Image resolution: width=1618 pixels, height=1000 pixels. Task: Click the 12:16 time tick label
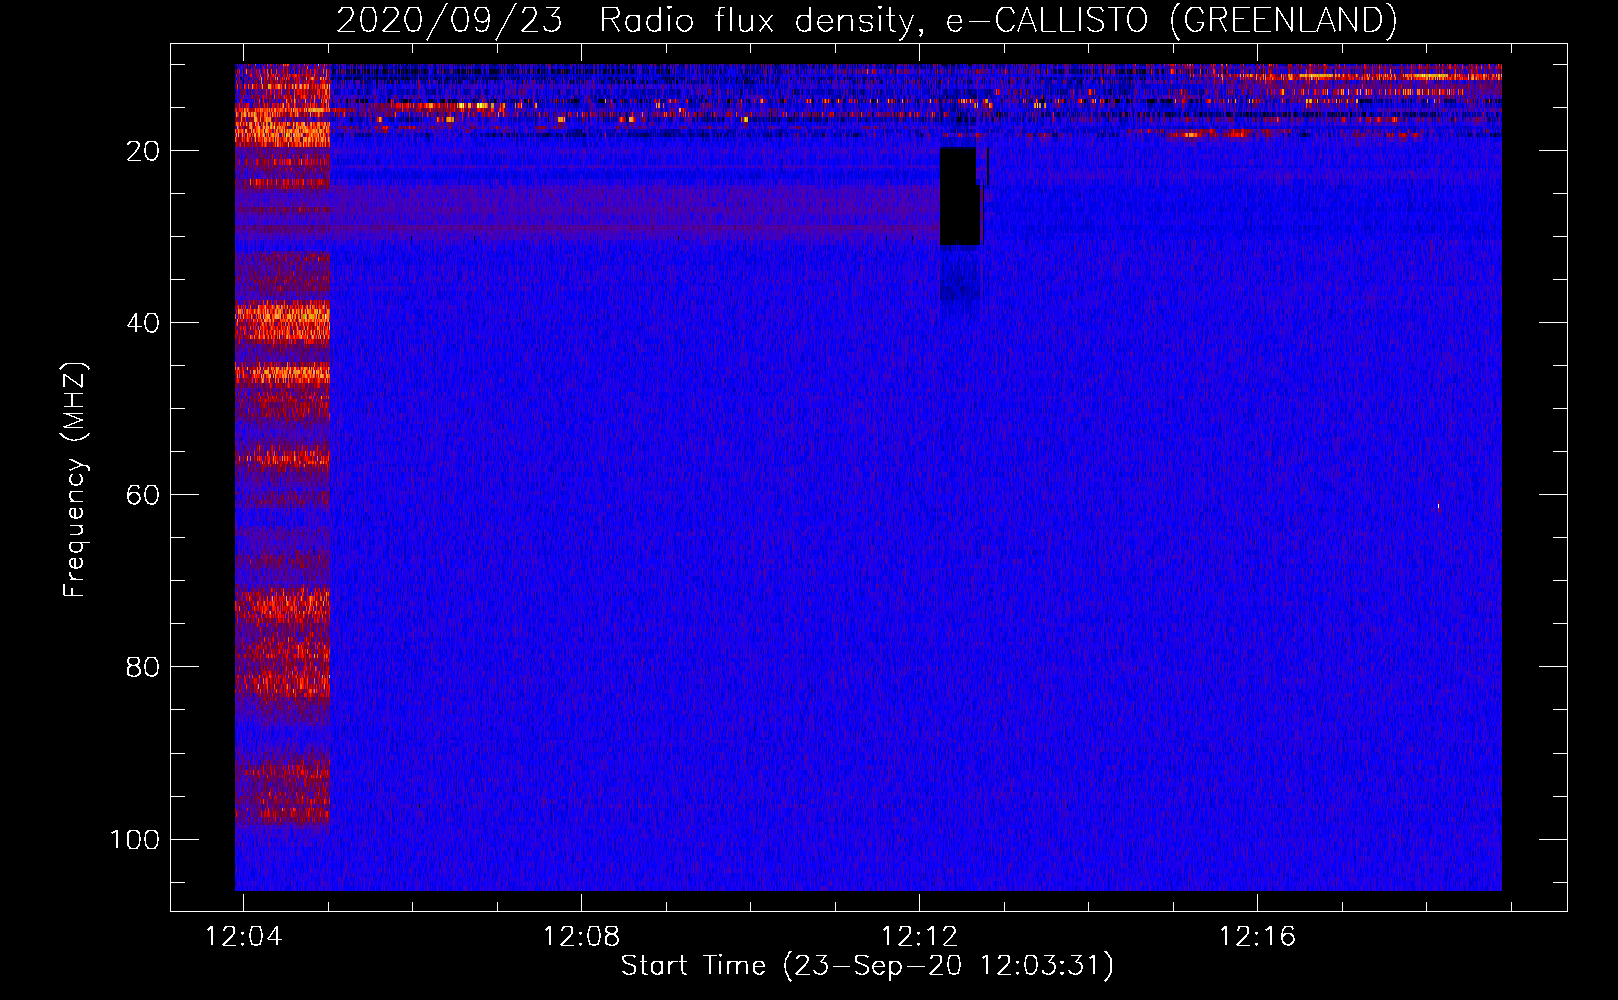pos(1257,937)
